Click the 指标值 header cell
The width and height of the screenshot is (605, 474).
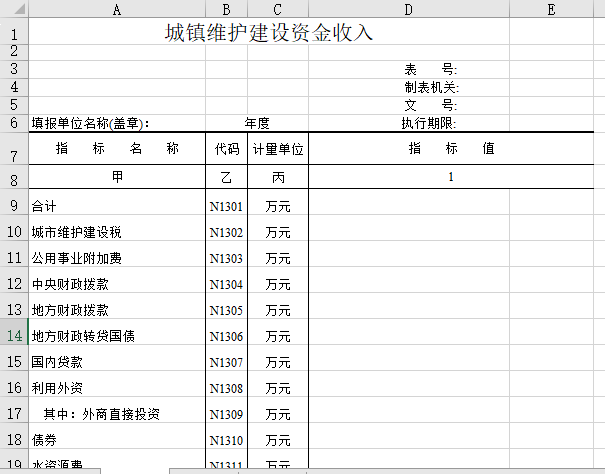point(451,149)
